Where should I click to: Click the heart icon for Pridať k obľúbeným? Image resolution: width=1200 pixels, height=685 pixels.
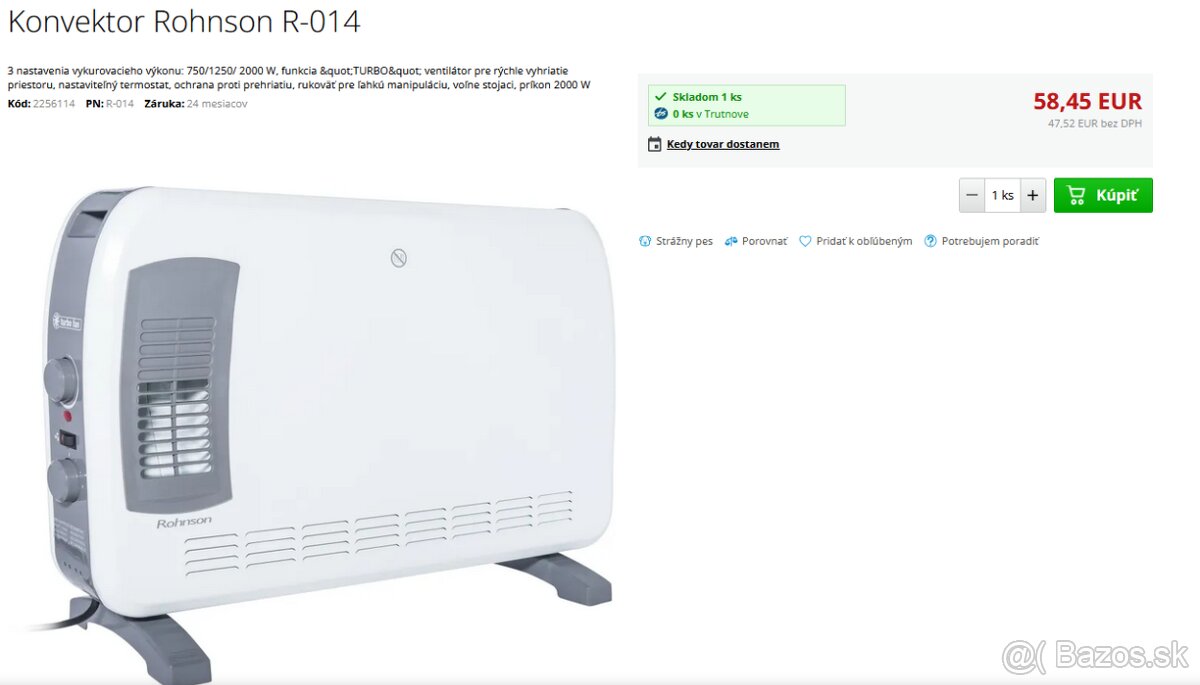(x=805, y=241)
